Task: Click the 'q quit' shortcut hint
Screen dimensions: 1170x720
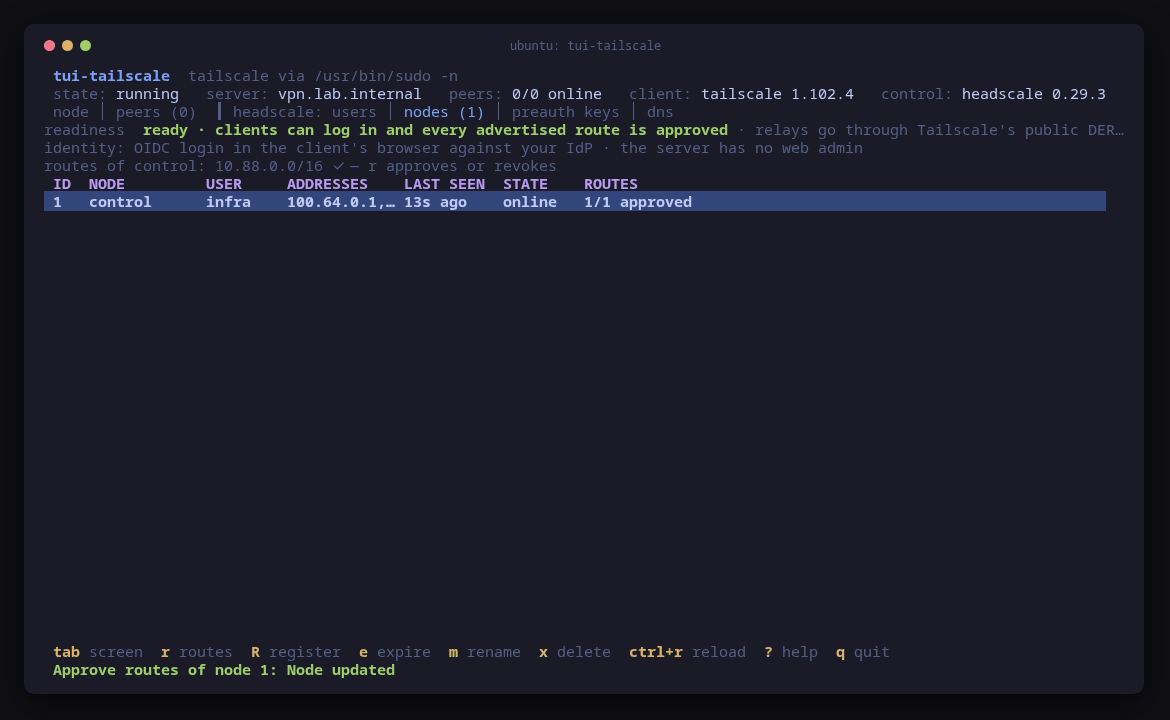Action: pos(863,652)
